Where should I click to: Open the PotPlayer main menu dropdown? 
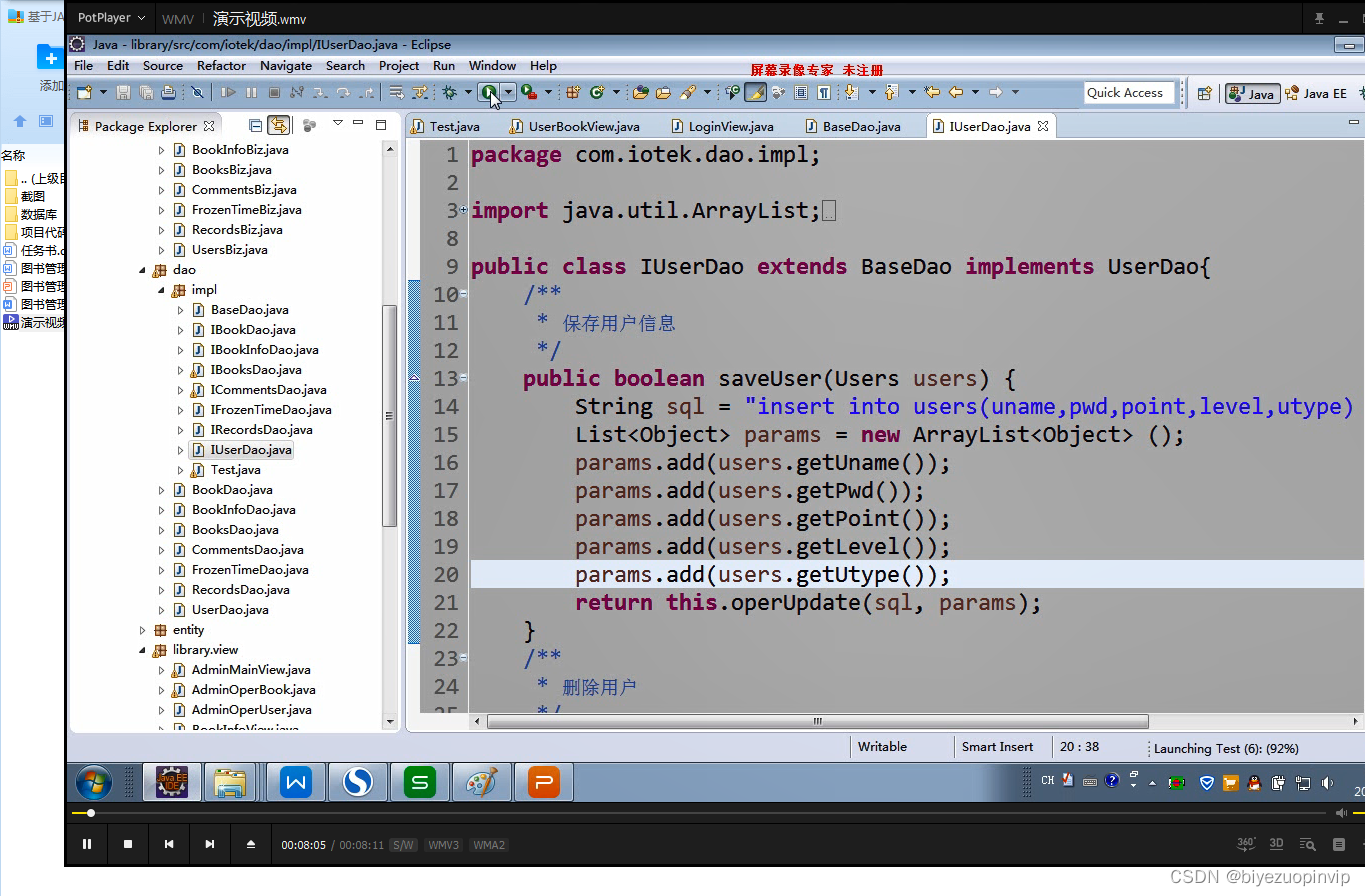click(x=111, y=18)
